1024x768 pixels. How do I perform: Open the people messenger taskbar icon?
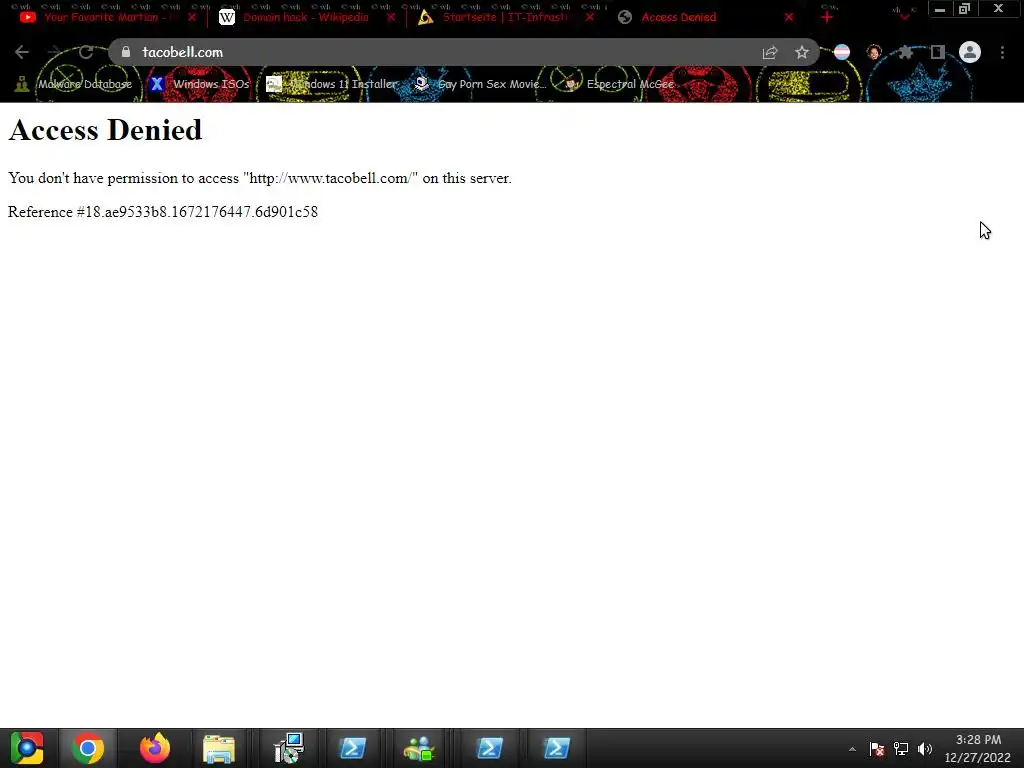(x=419, y=748)
